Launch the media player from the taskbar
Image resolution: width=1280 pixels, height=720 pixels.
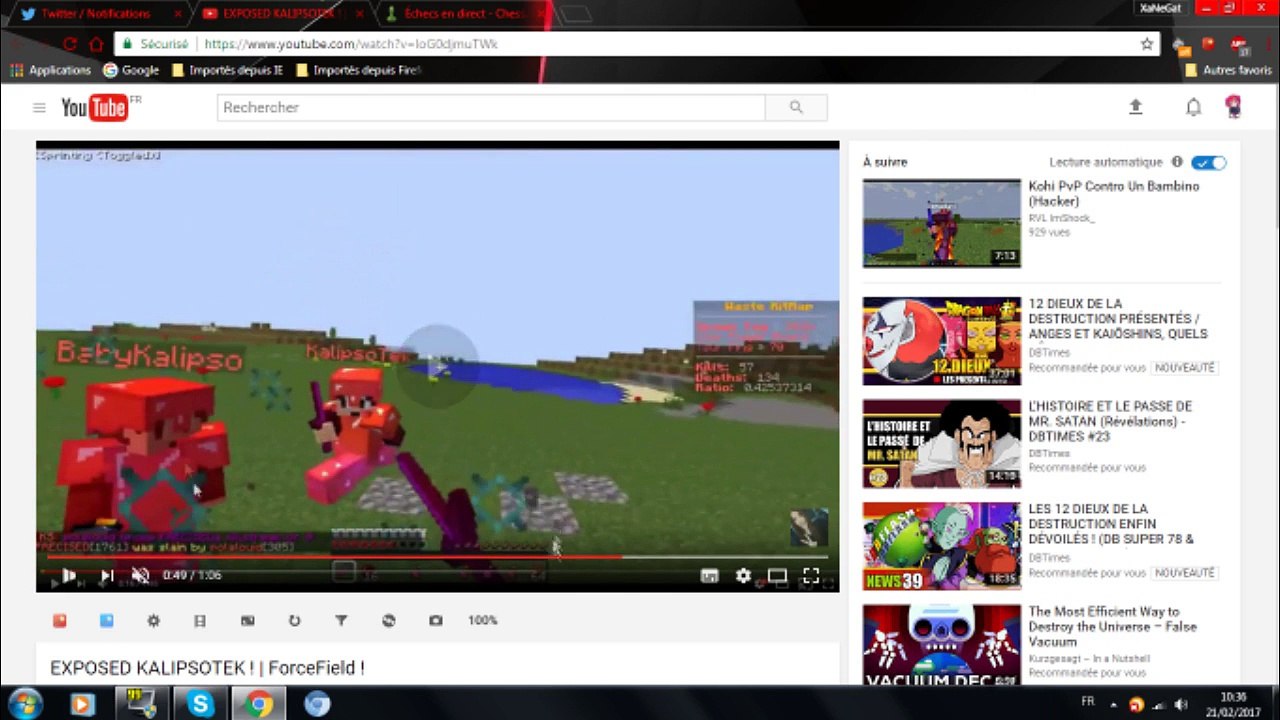[82, 704]
